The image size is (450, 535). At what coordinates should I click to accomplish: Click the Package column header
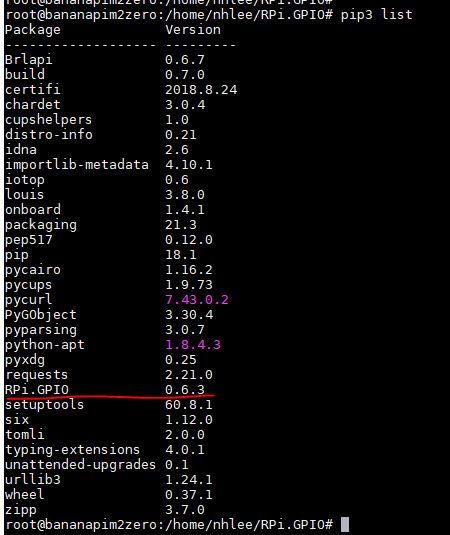pos(33,30)
